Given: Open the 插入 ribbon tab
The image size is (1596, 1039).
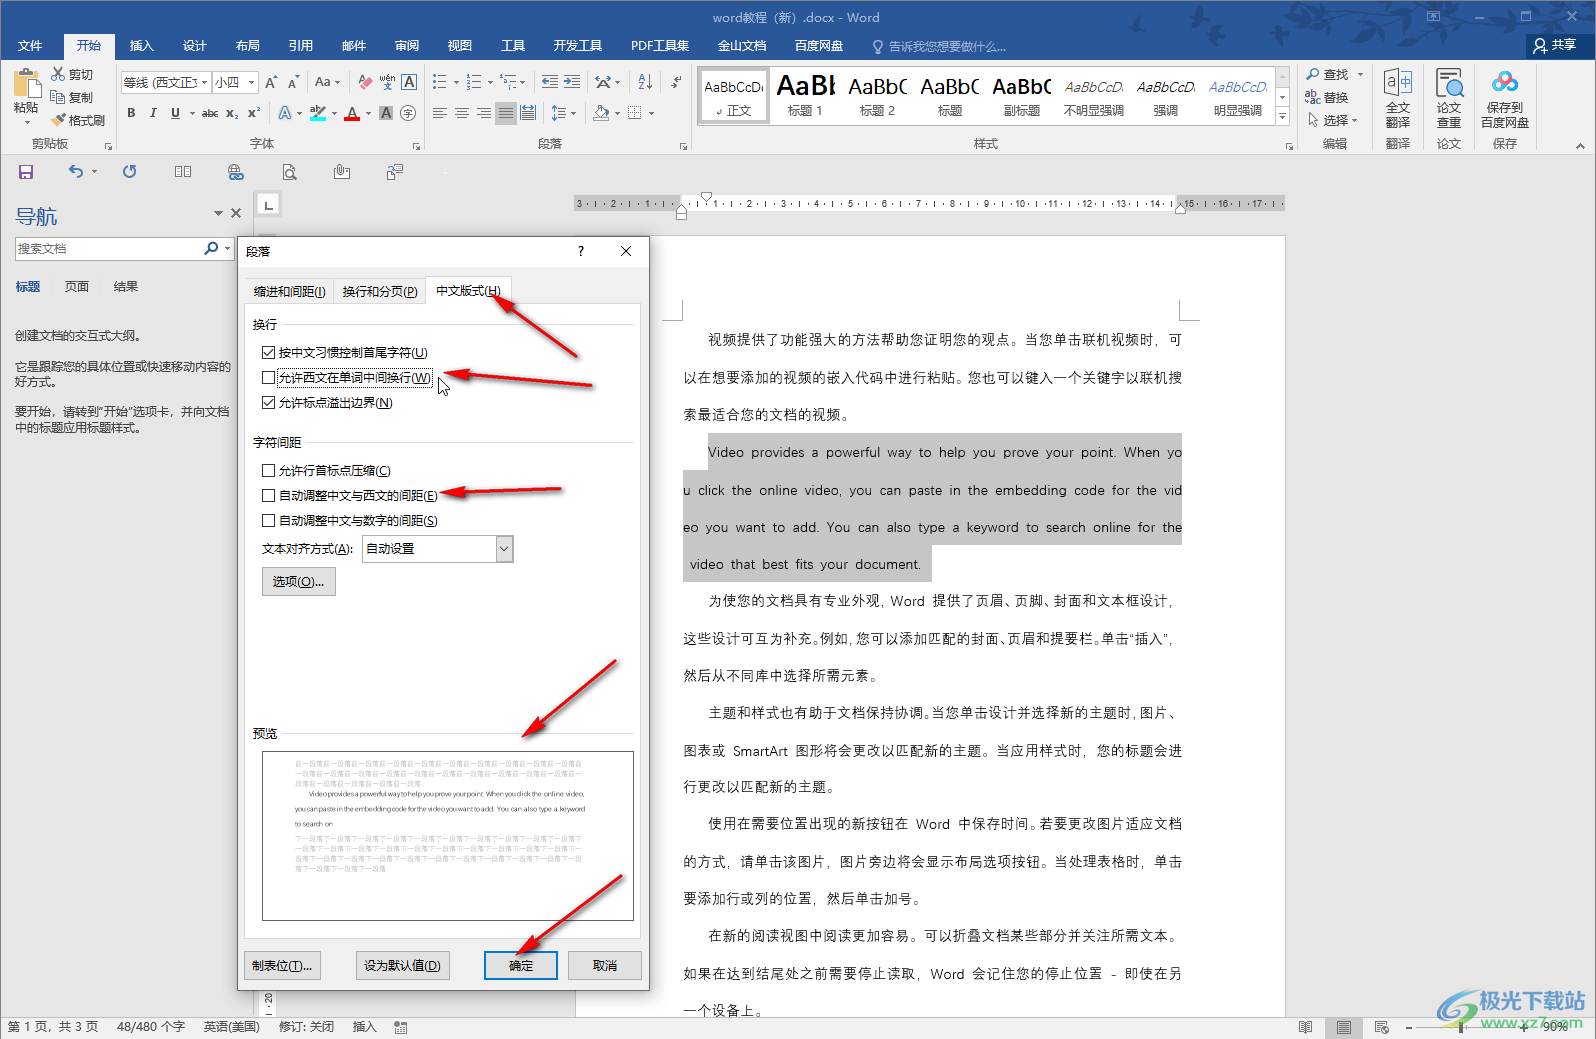Looking at the screenshot, I should pos(142,46).
